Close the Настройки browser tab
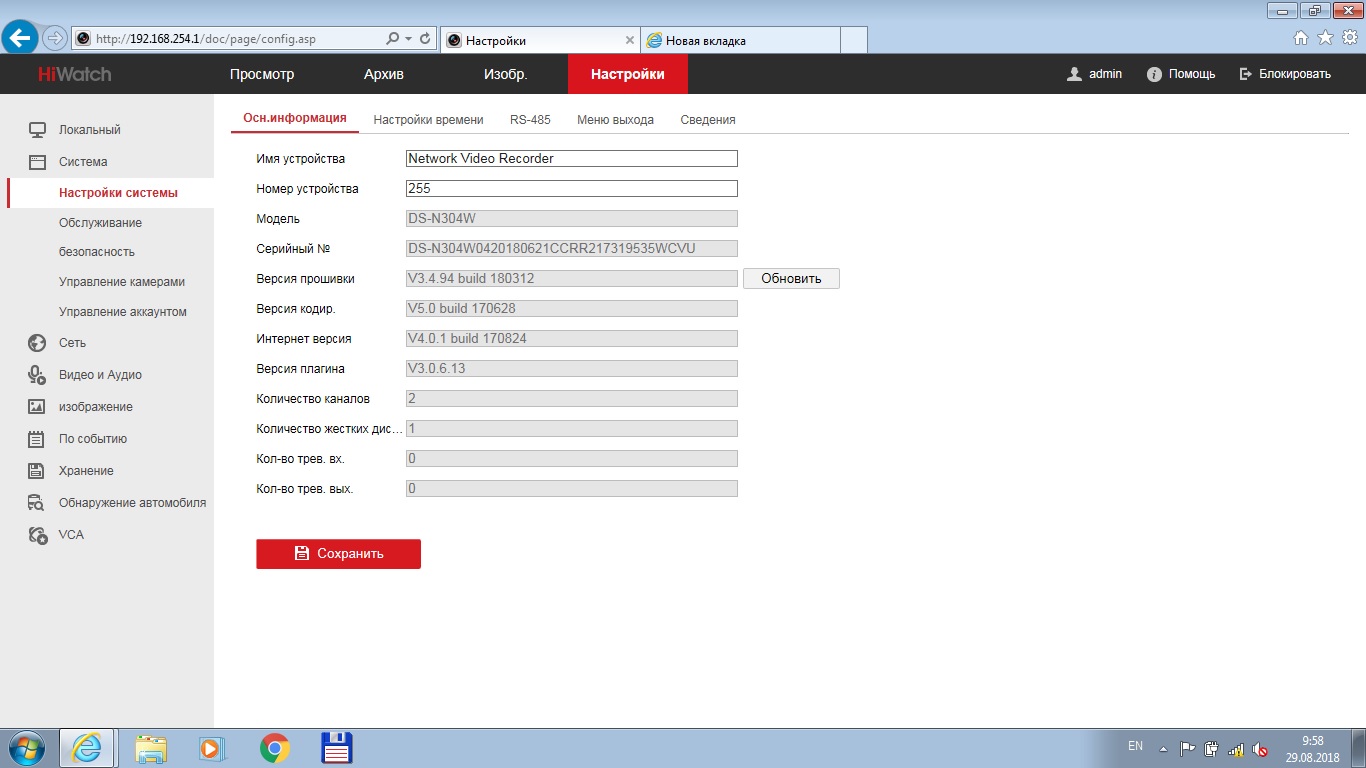The height and width of the screenshot is (768, 1366). (x=629, y=41)
